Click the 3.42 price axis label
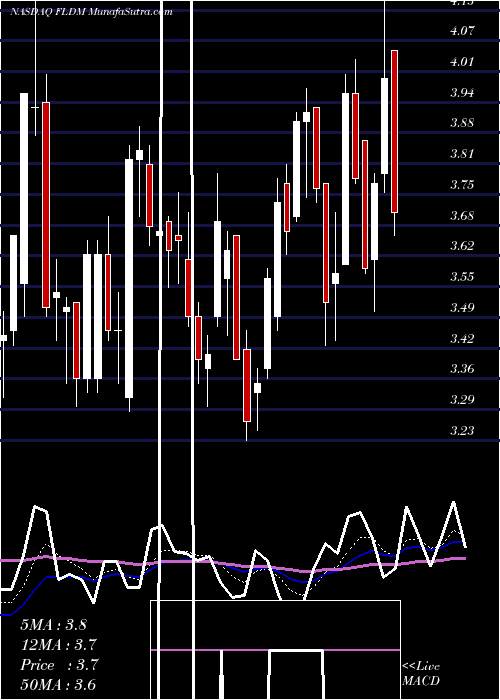 462,338
